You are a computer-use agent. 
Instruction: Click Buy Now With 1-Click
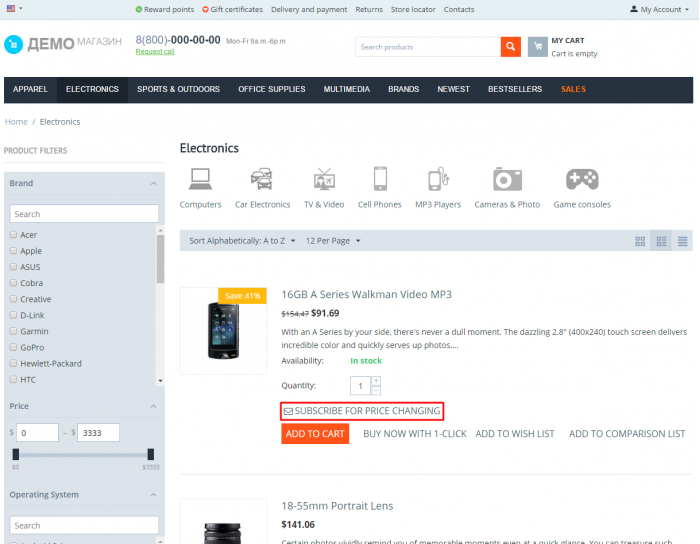pos(415,434)
